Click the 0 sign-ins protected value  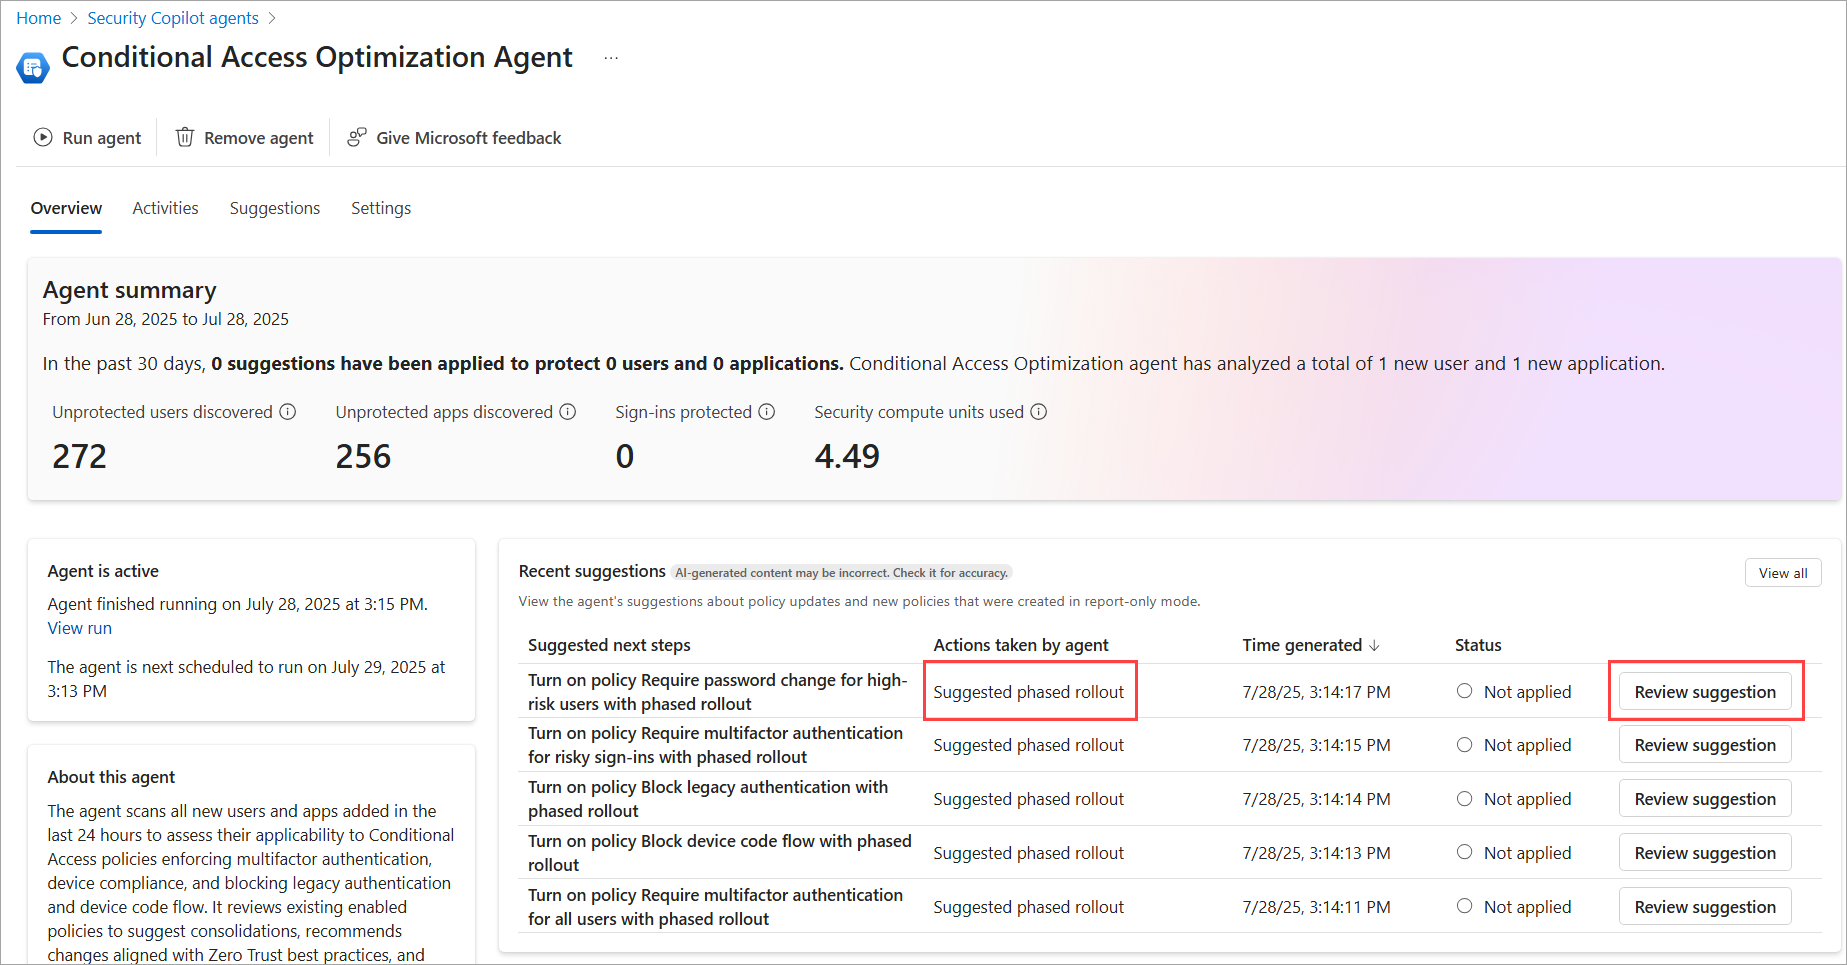(x=624, y=456)
